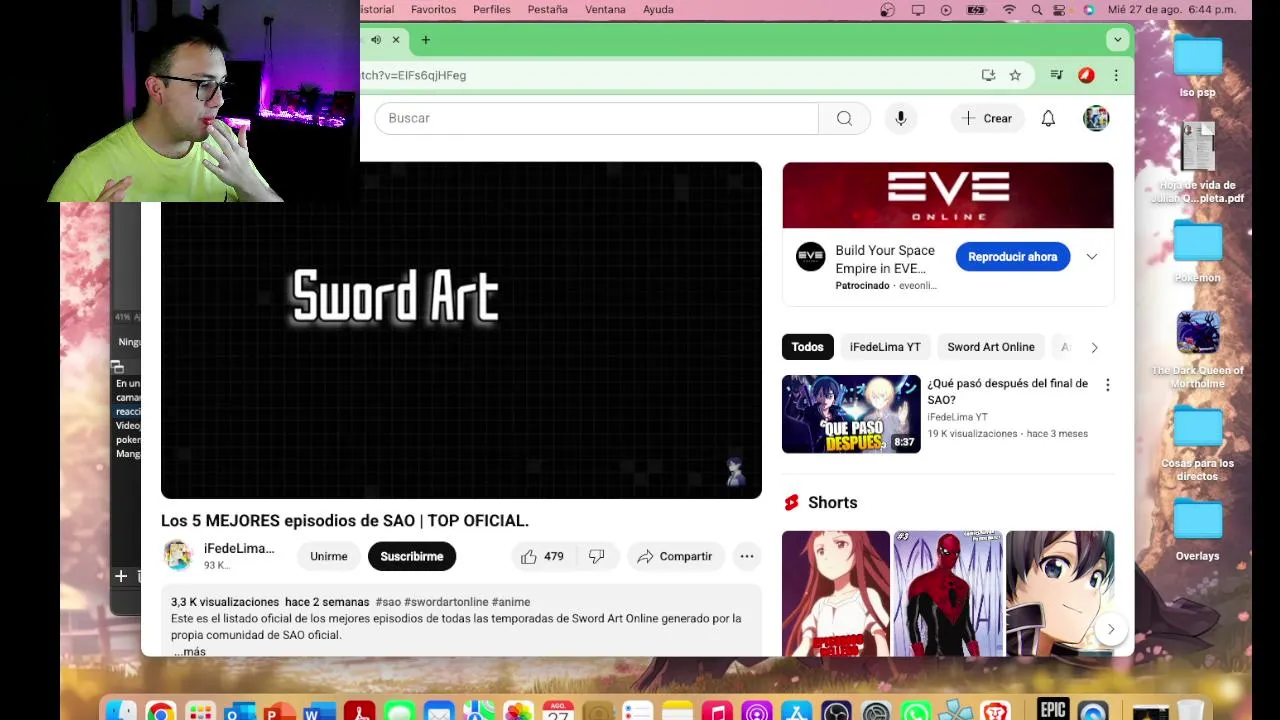Select the 'Todos' filter chip
The height and width of the screenshot is (720, 1280).
click(807, 347)
